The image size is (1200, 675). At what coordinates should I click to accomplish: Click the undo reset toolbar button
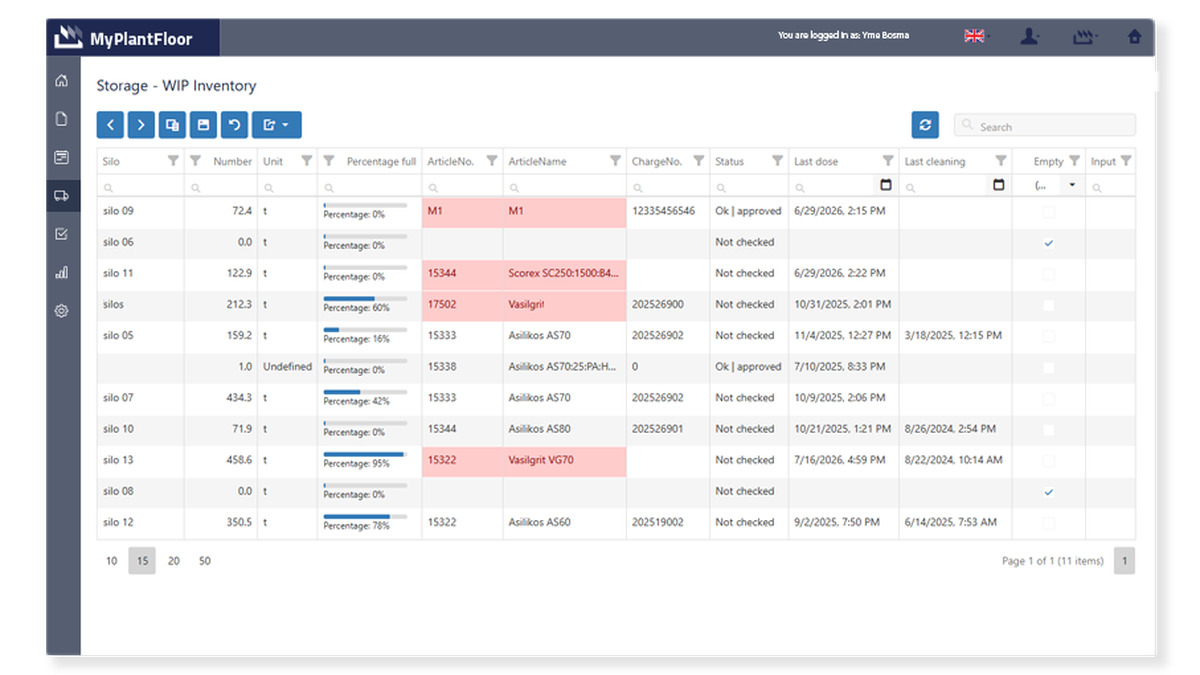click(234, 125)
